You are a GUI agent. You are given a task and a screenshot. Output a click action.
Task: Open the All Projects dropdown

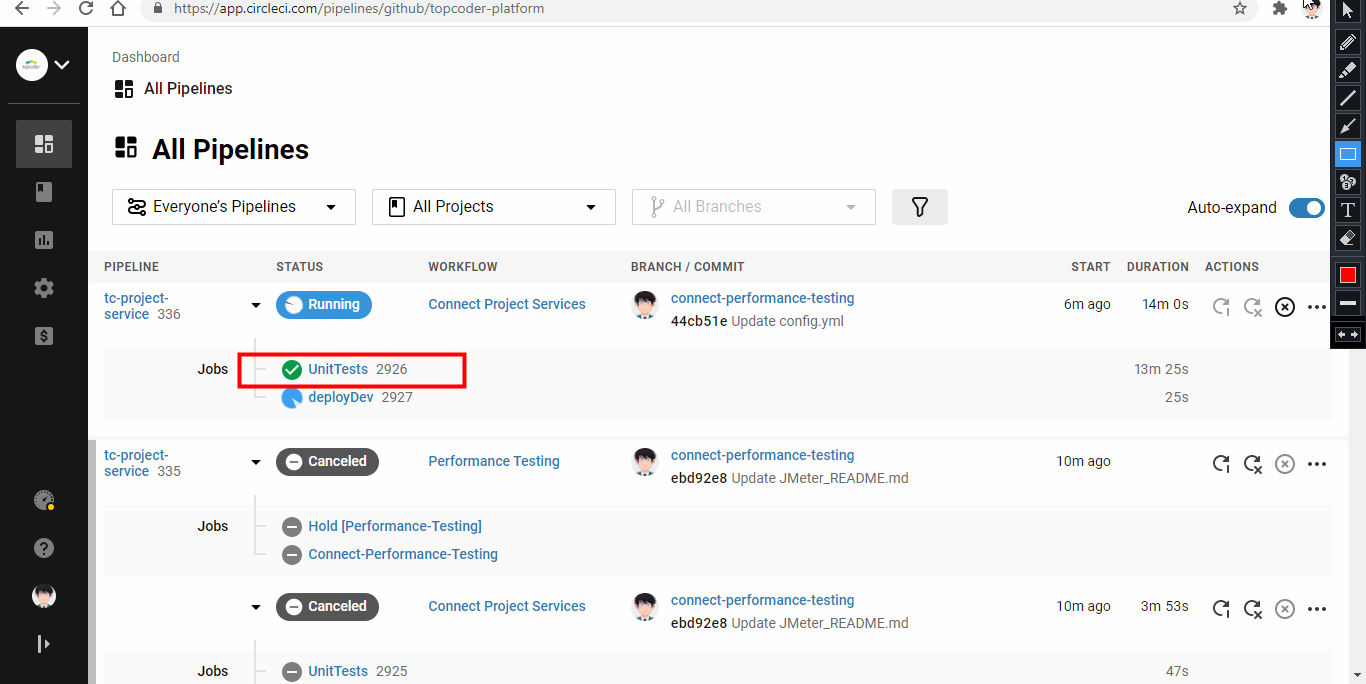(494, 207)
